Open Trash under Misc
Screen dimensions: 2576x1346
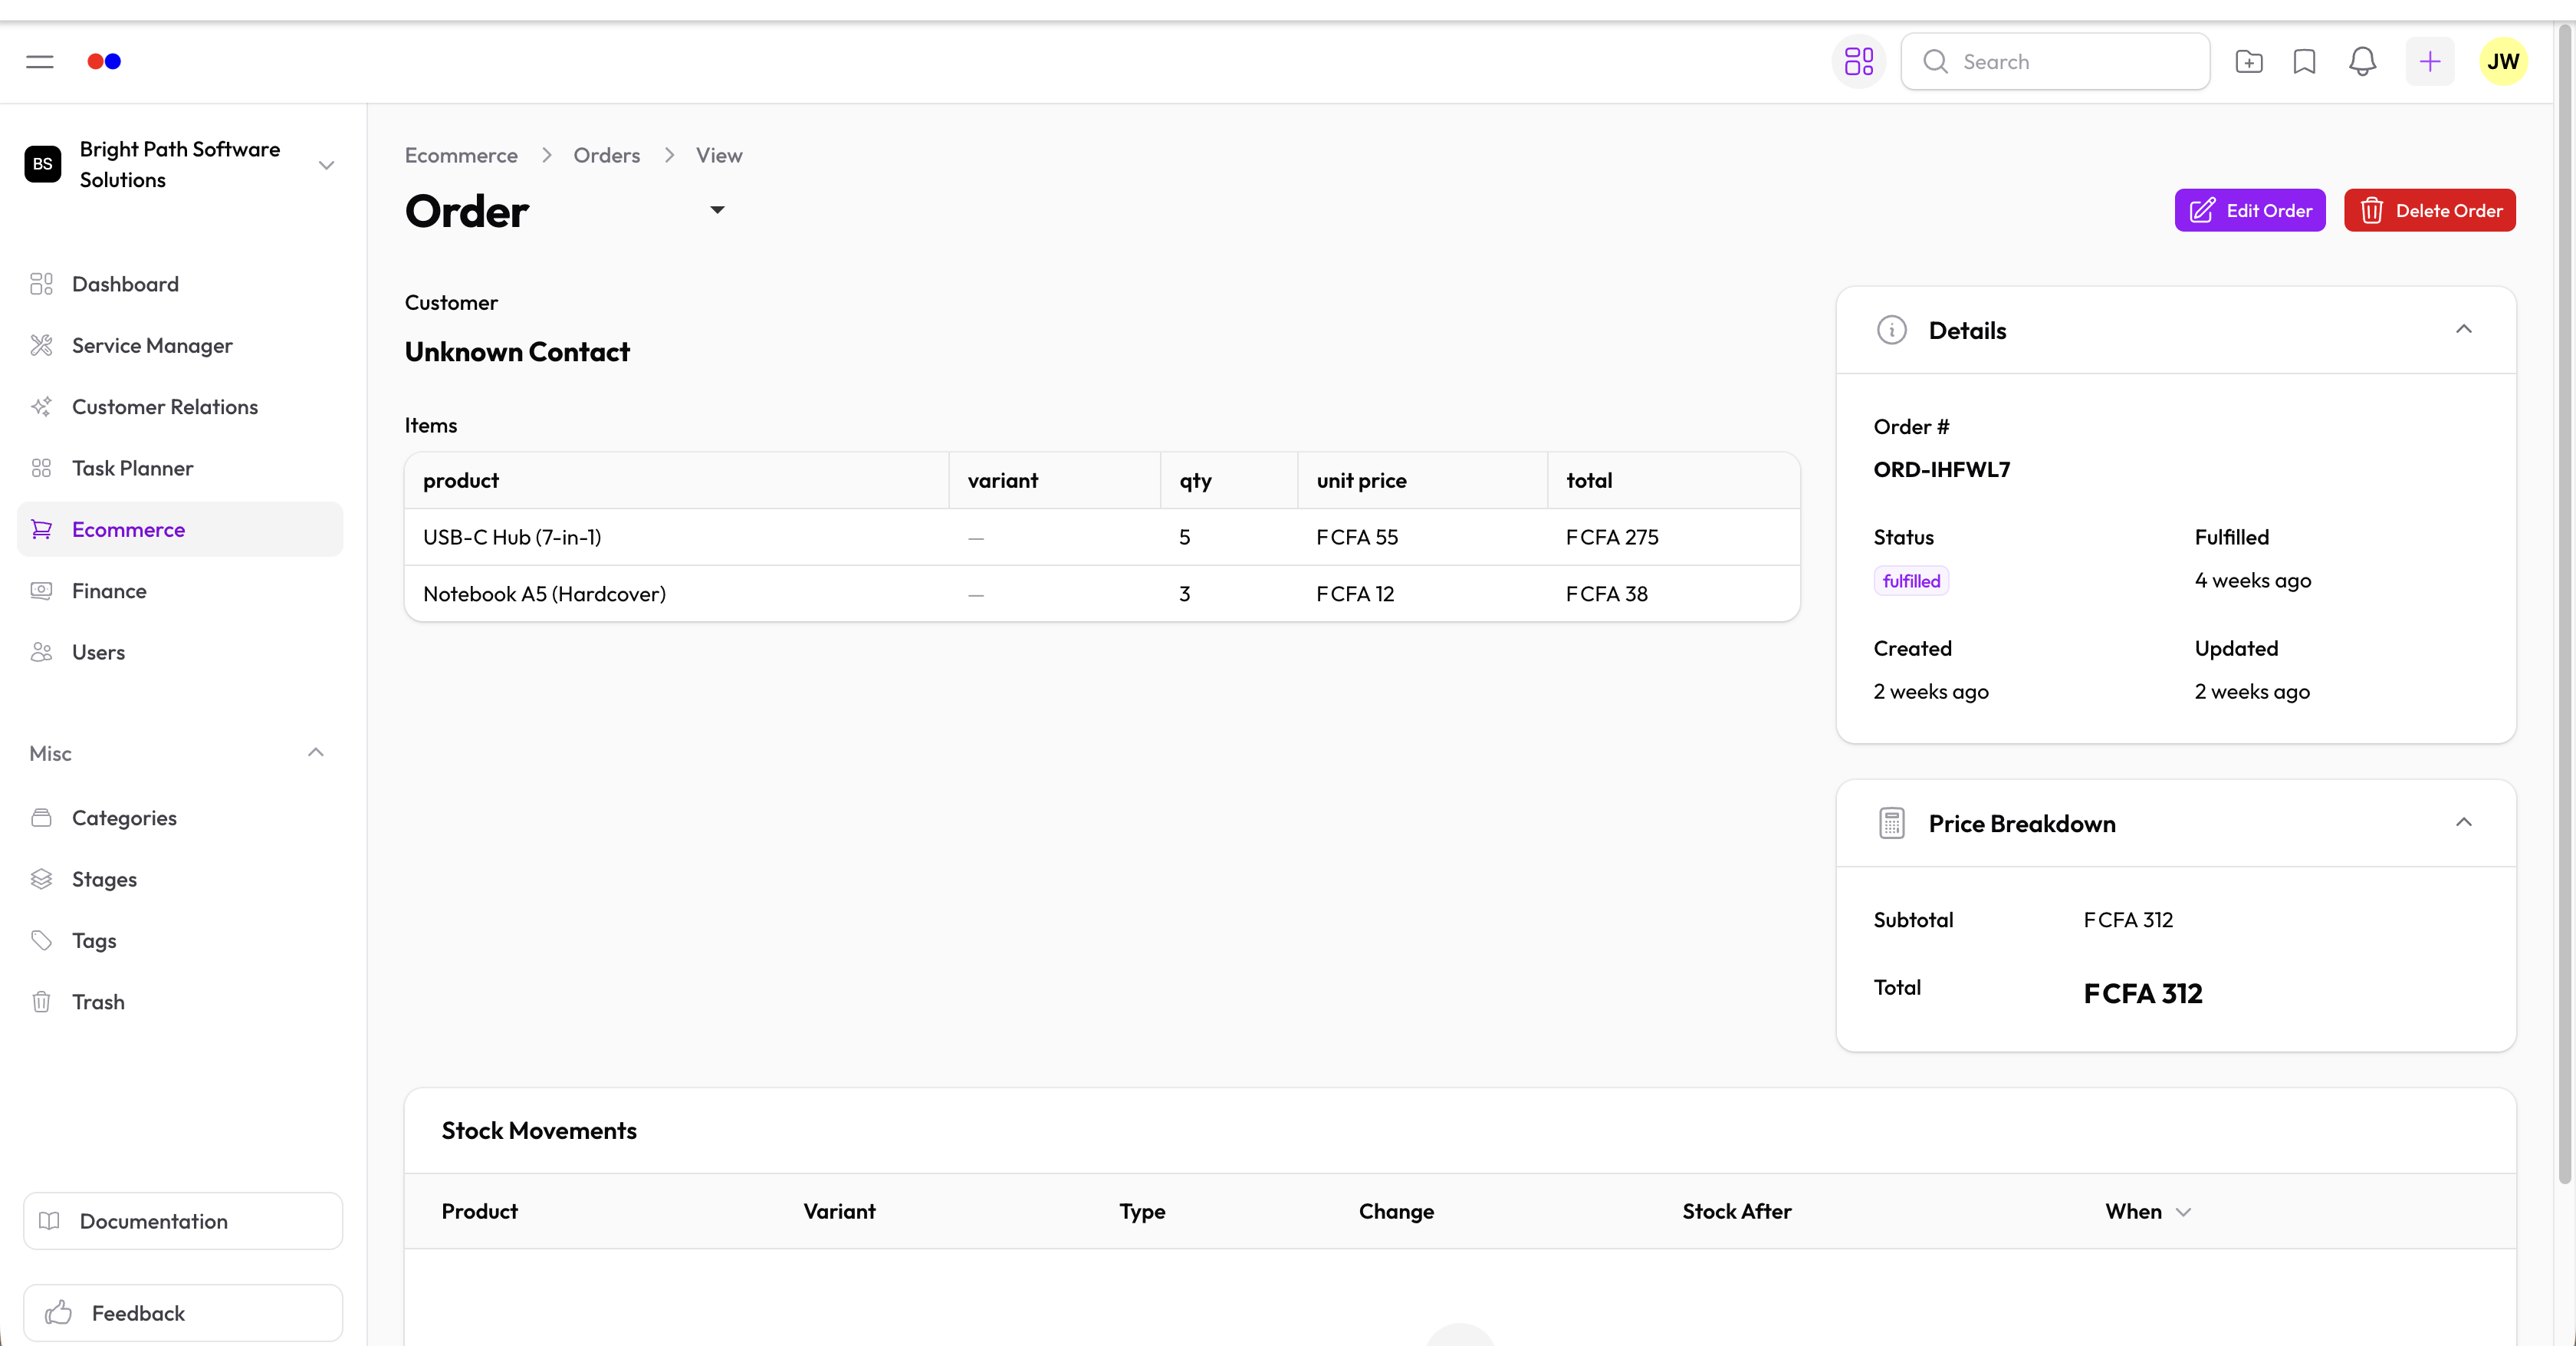point(180,1002)
